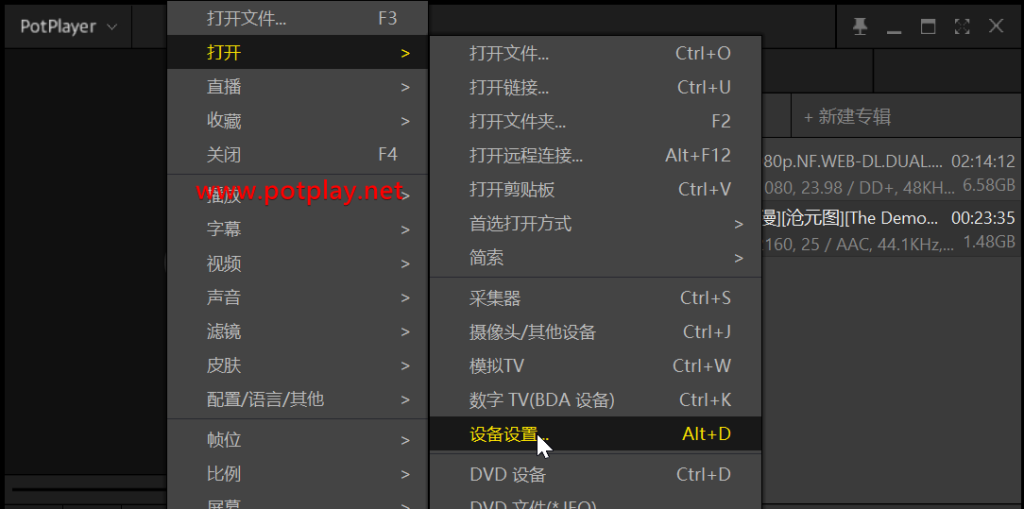
Task: Expand the 比例 submenu
Action: click(x=298, y=474)
